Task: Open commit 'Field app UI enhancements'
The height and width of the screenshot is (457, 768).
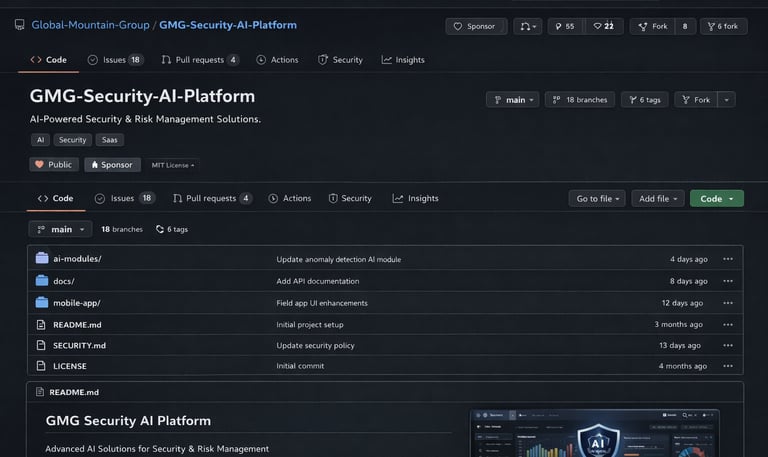Action: pos(322,303)
